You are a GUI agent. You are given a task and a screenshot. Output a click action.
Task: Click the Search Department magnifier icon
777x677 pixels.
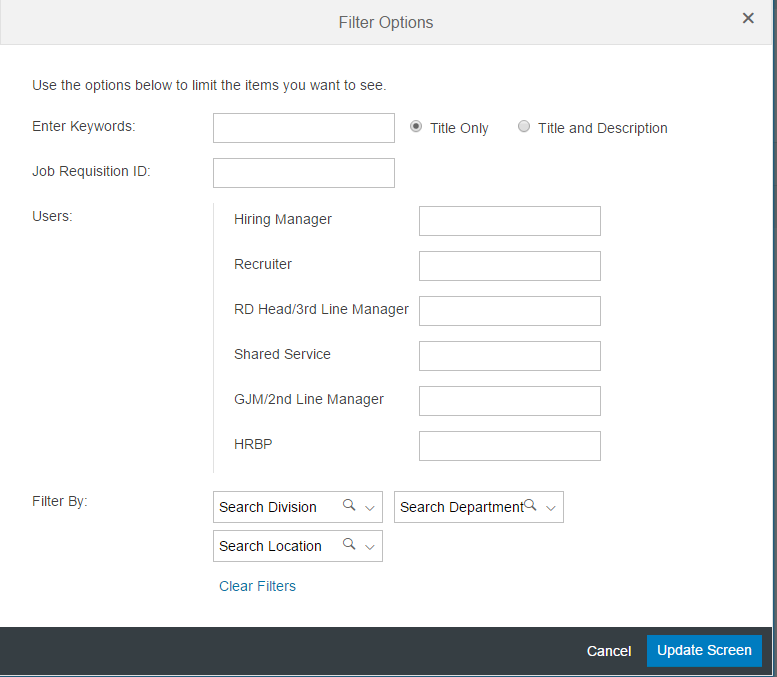tap(530, 505)
